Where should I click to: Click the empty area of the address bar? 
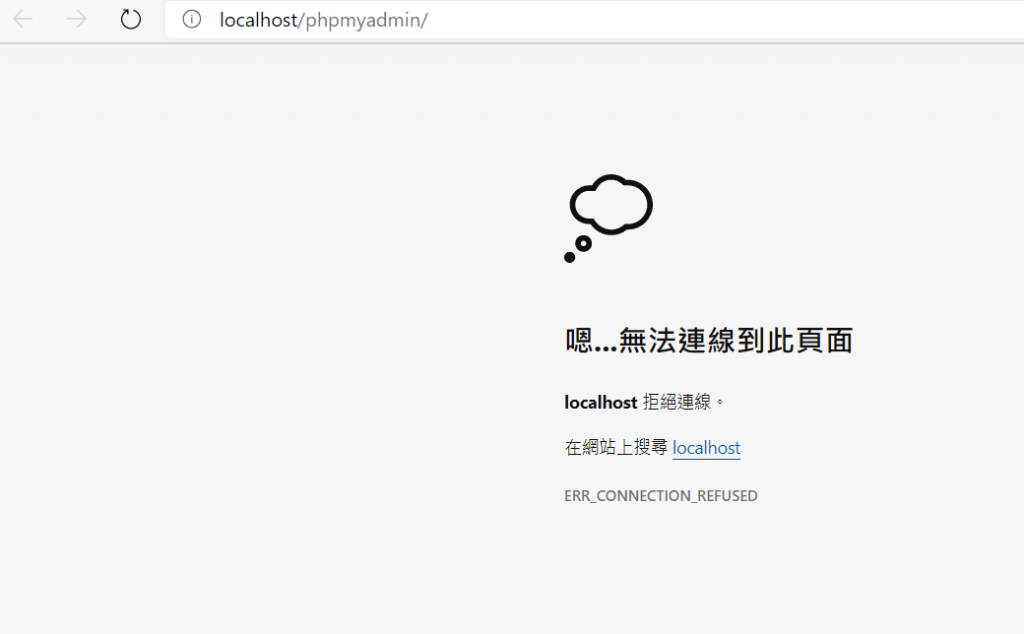coord(718,20)
